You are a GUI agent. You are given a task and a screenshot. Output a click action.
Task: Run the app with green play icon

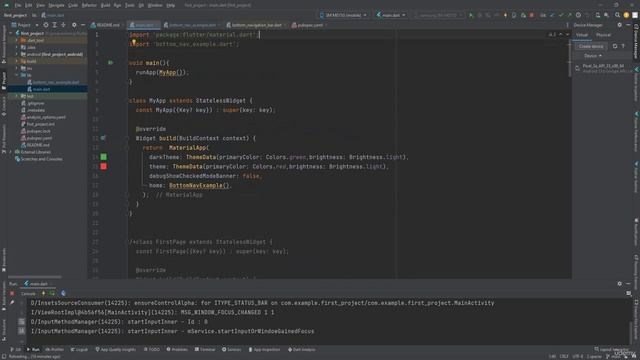tap(471, 15)
